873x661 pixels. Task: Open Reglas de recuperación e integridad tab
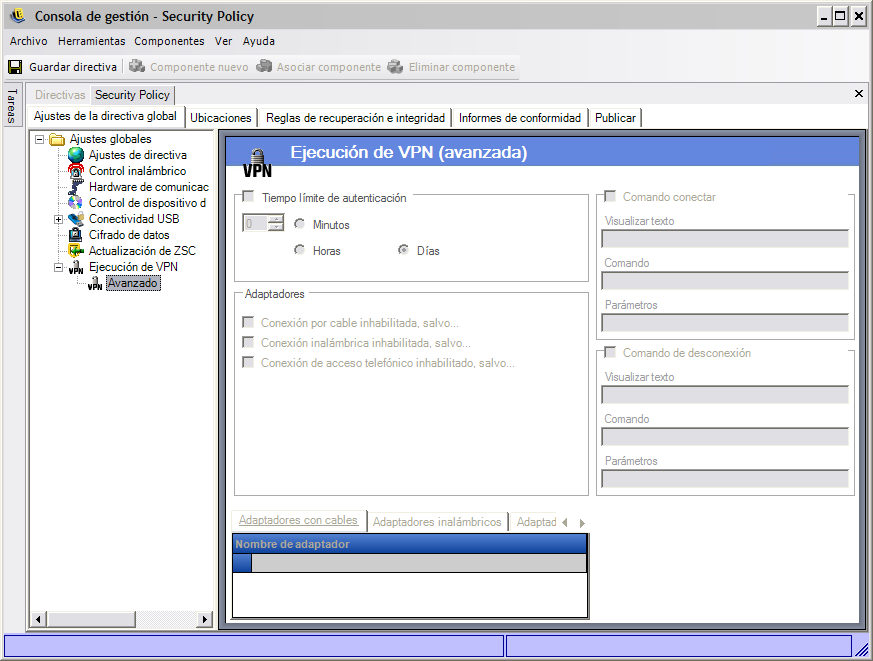coord(355,118)
